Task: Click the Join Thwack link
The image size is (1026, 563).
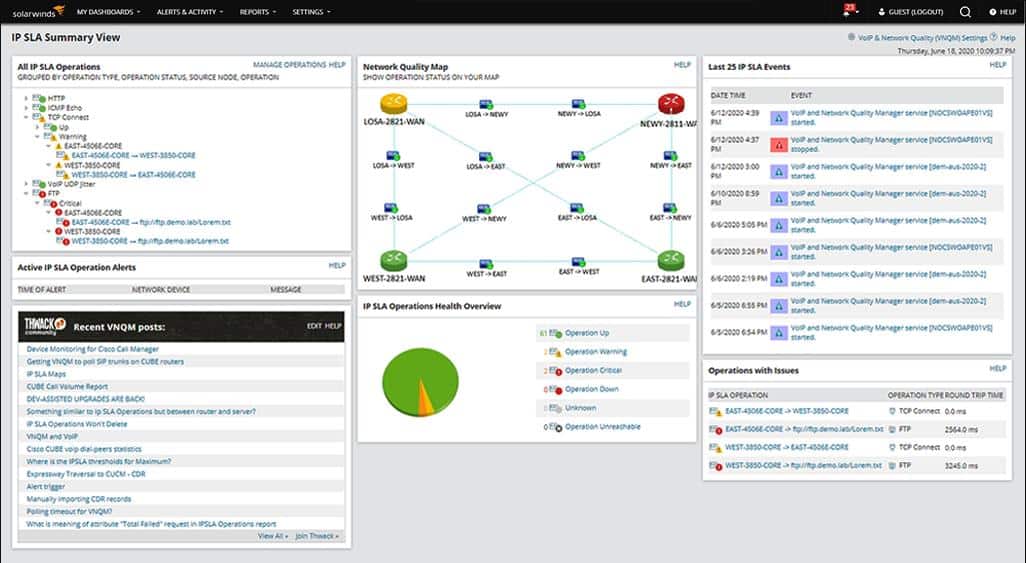Action: (317, 536)
